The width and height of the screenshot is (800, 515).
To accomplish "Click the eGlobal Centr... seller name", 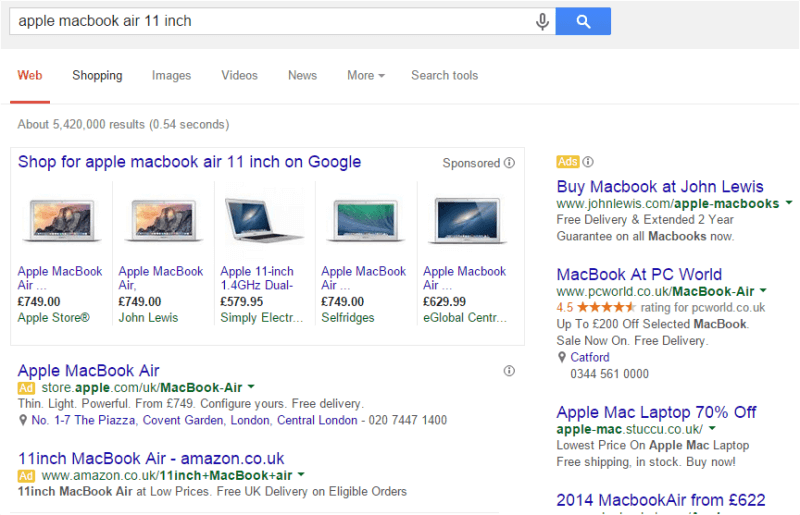I will coord(465,318).
